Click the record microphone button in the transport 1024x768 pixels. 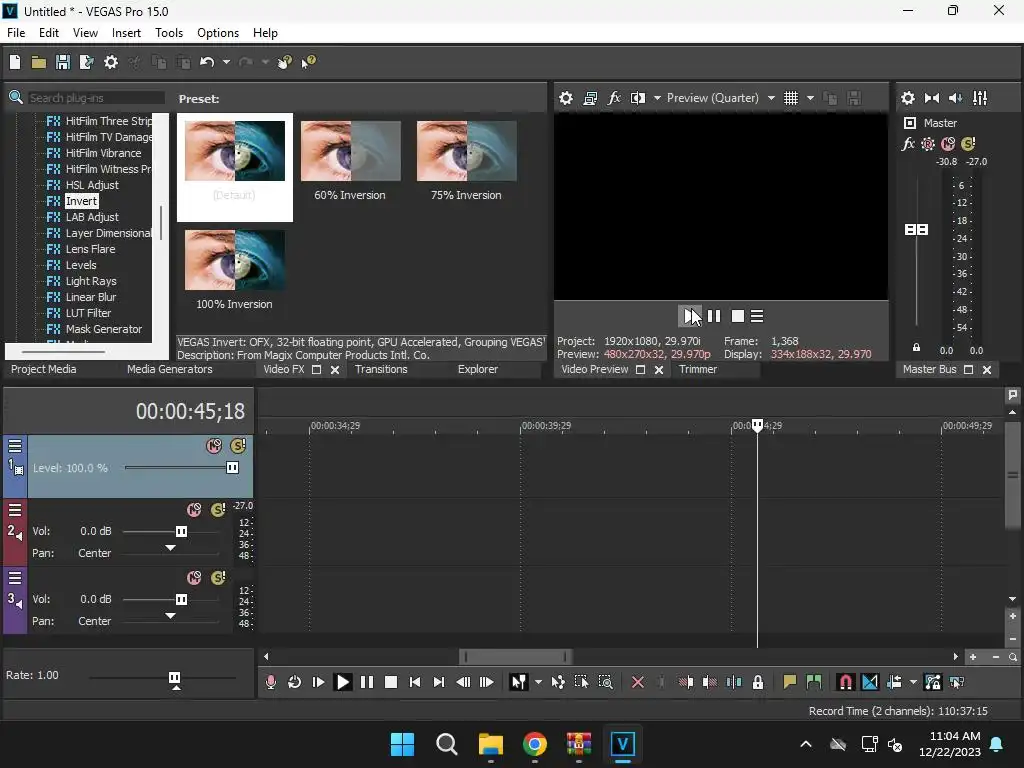tap(270, 682)
